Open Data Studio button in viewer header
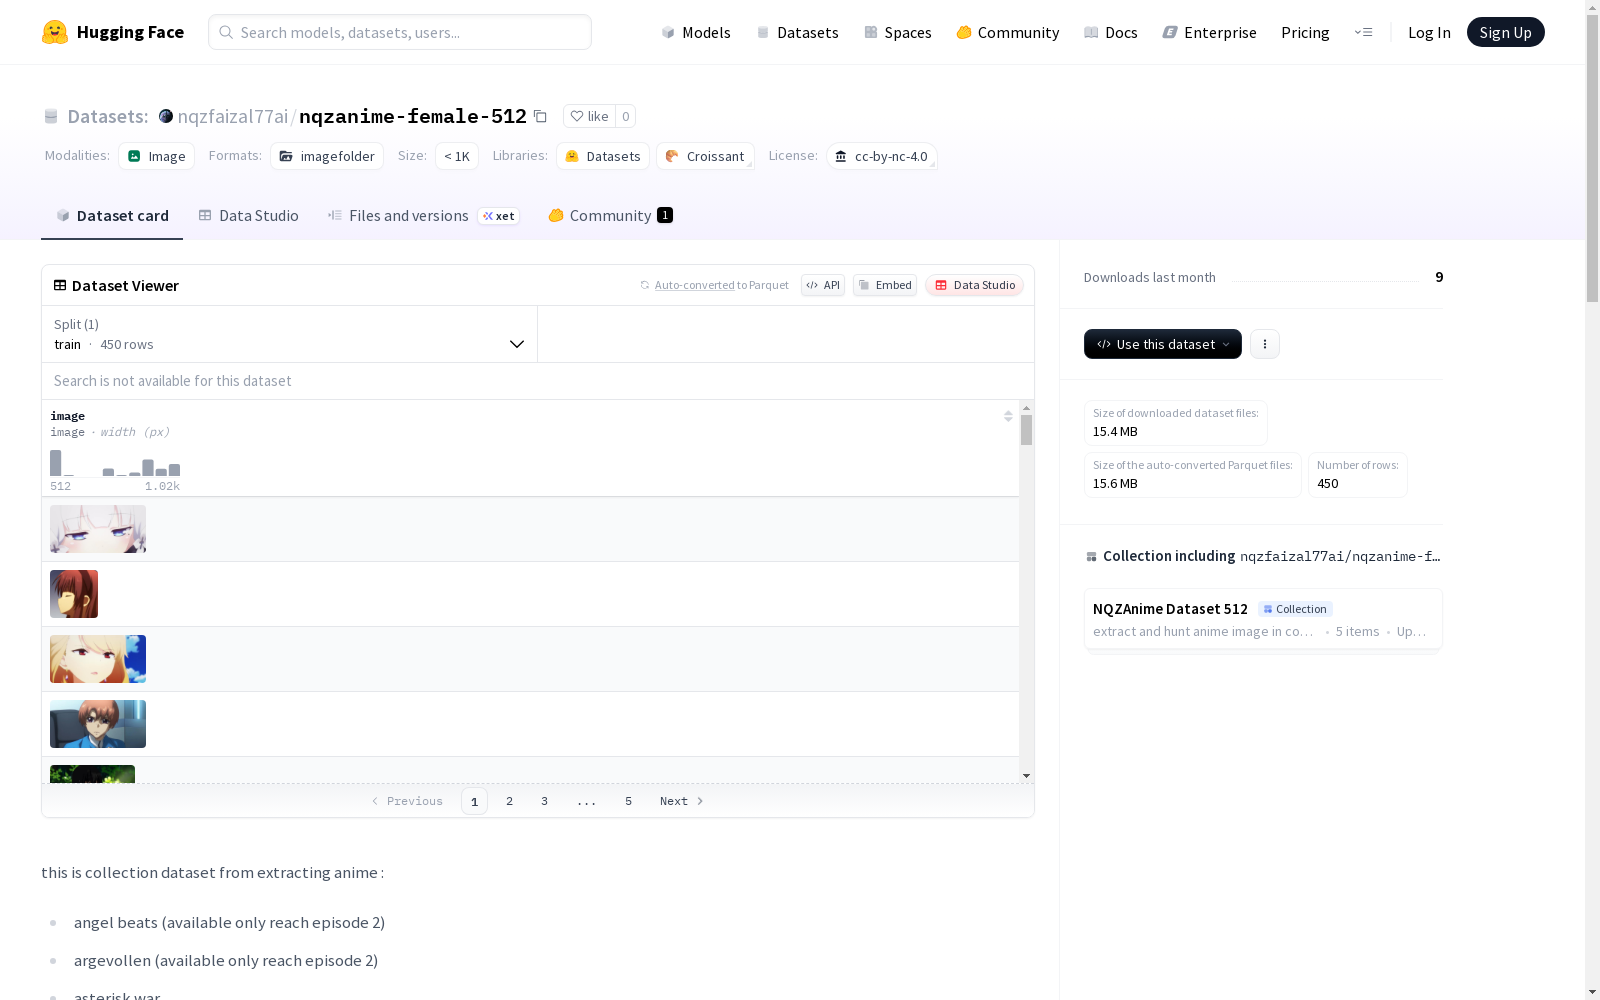1600x1000 pixels. pyautogui.click(x=974, y=285)
